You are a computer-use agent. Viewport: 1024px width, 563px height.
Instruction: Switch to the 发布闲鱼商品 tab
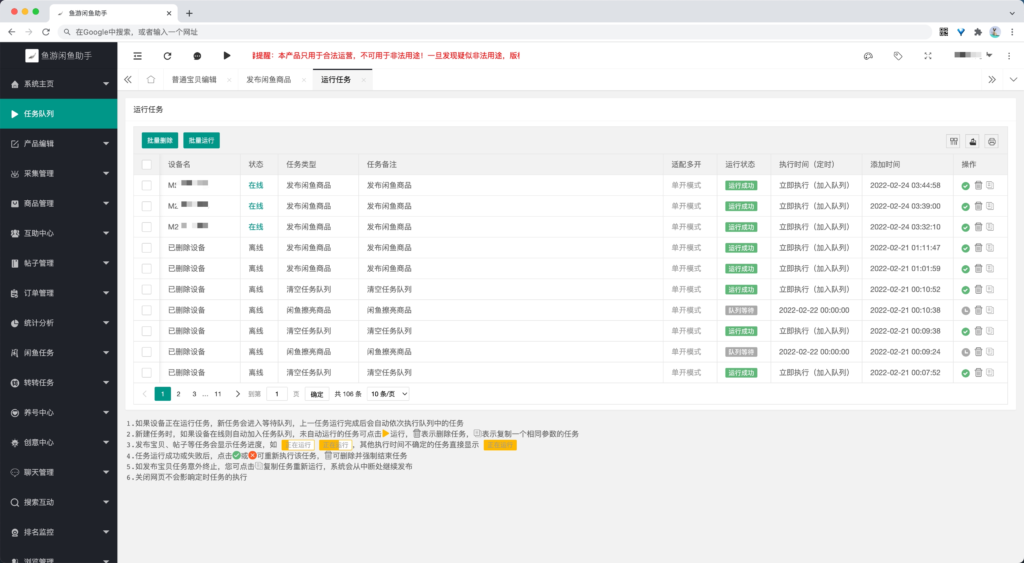[x=268, y=79]
